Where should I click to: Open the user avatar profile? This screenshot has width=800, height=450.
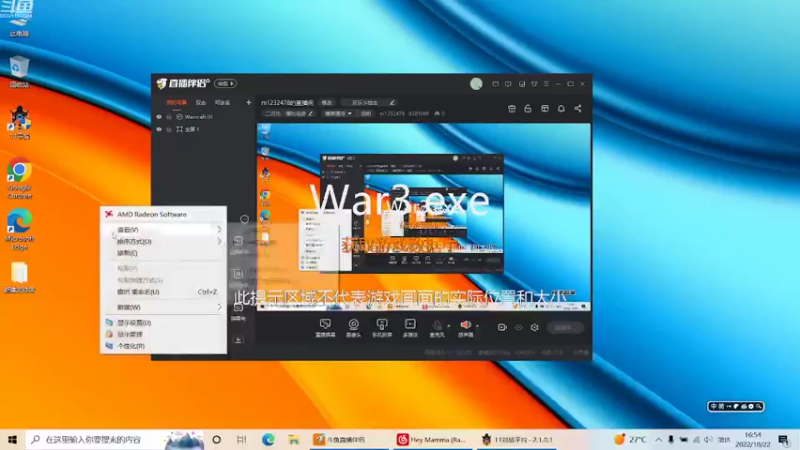[x=476, y=84]
